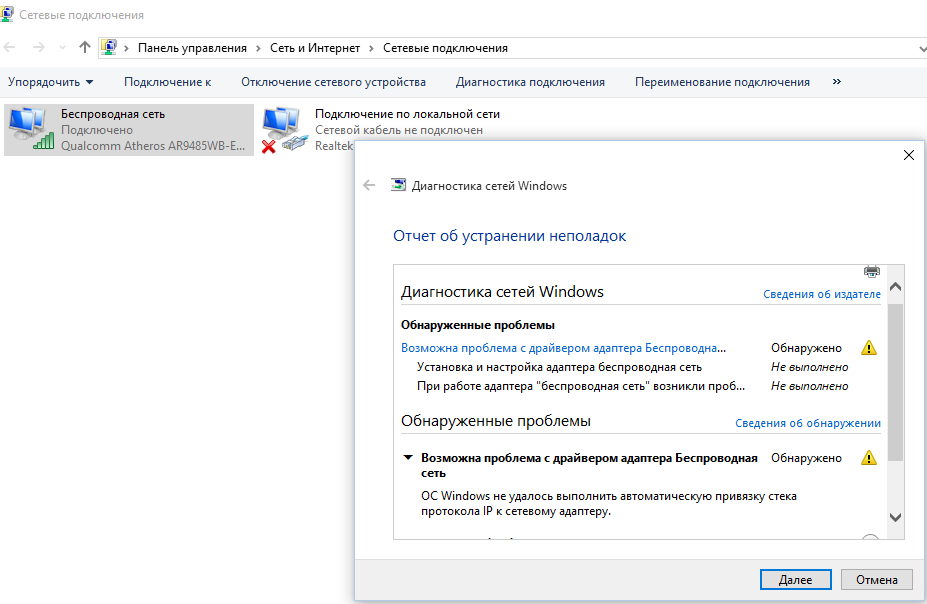The width and height of the screenshot is (927, 604).
Task: Click 'Диагностика подключения' command
Action: (x=530, y=82)
